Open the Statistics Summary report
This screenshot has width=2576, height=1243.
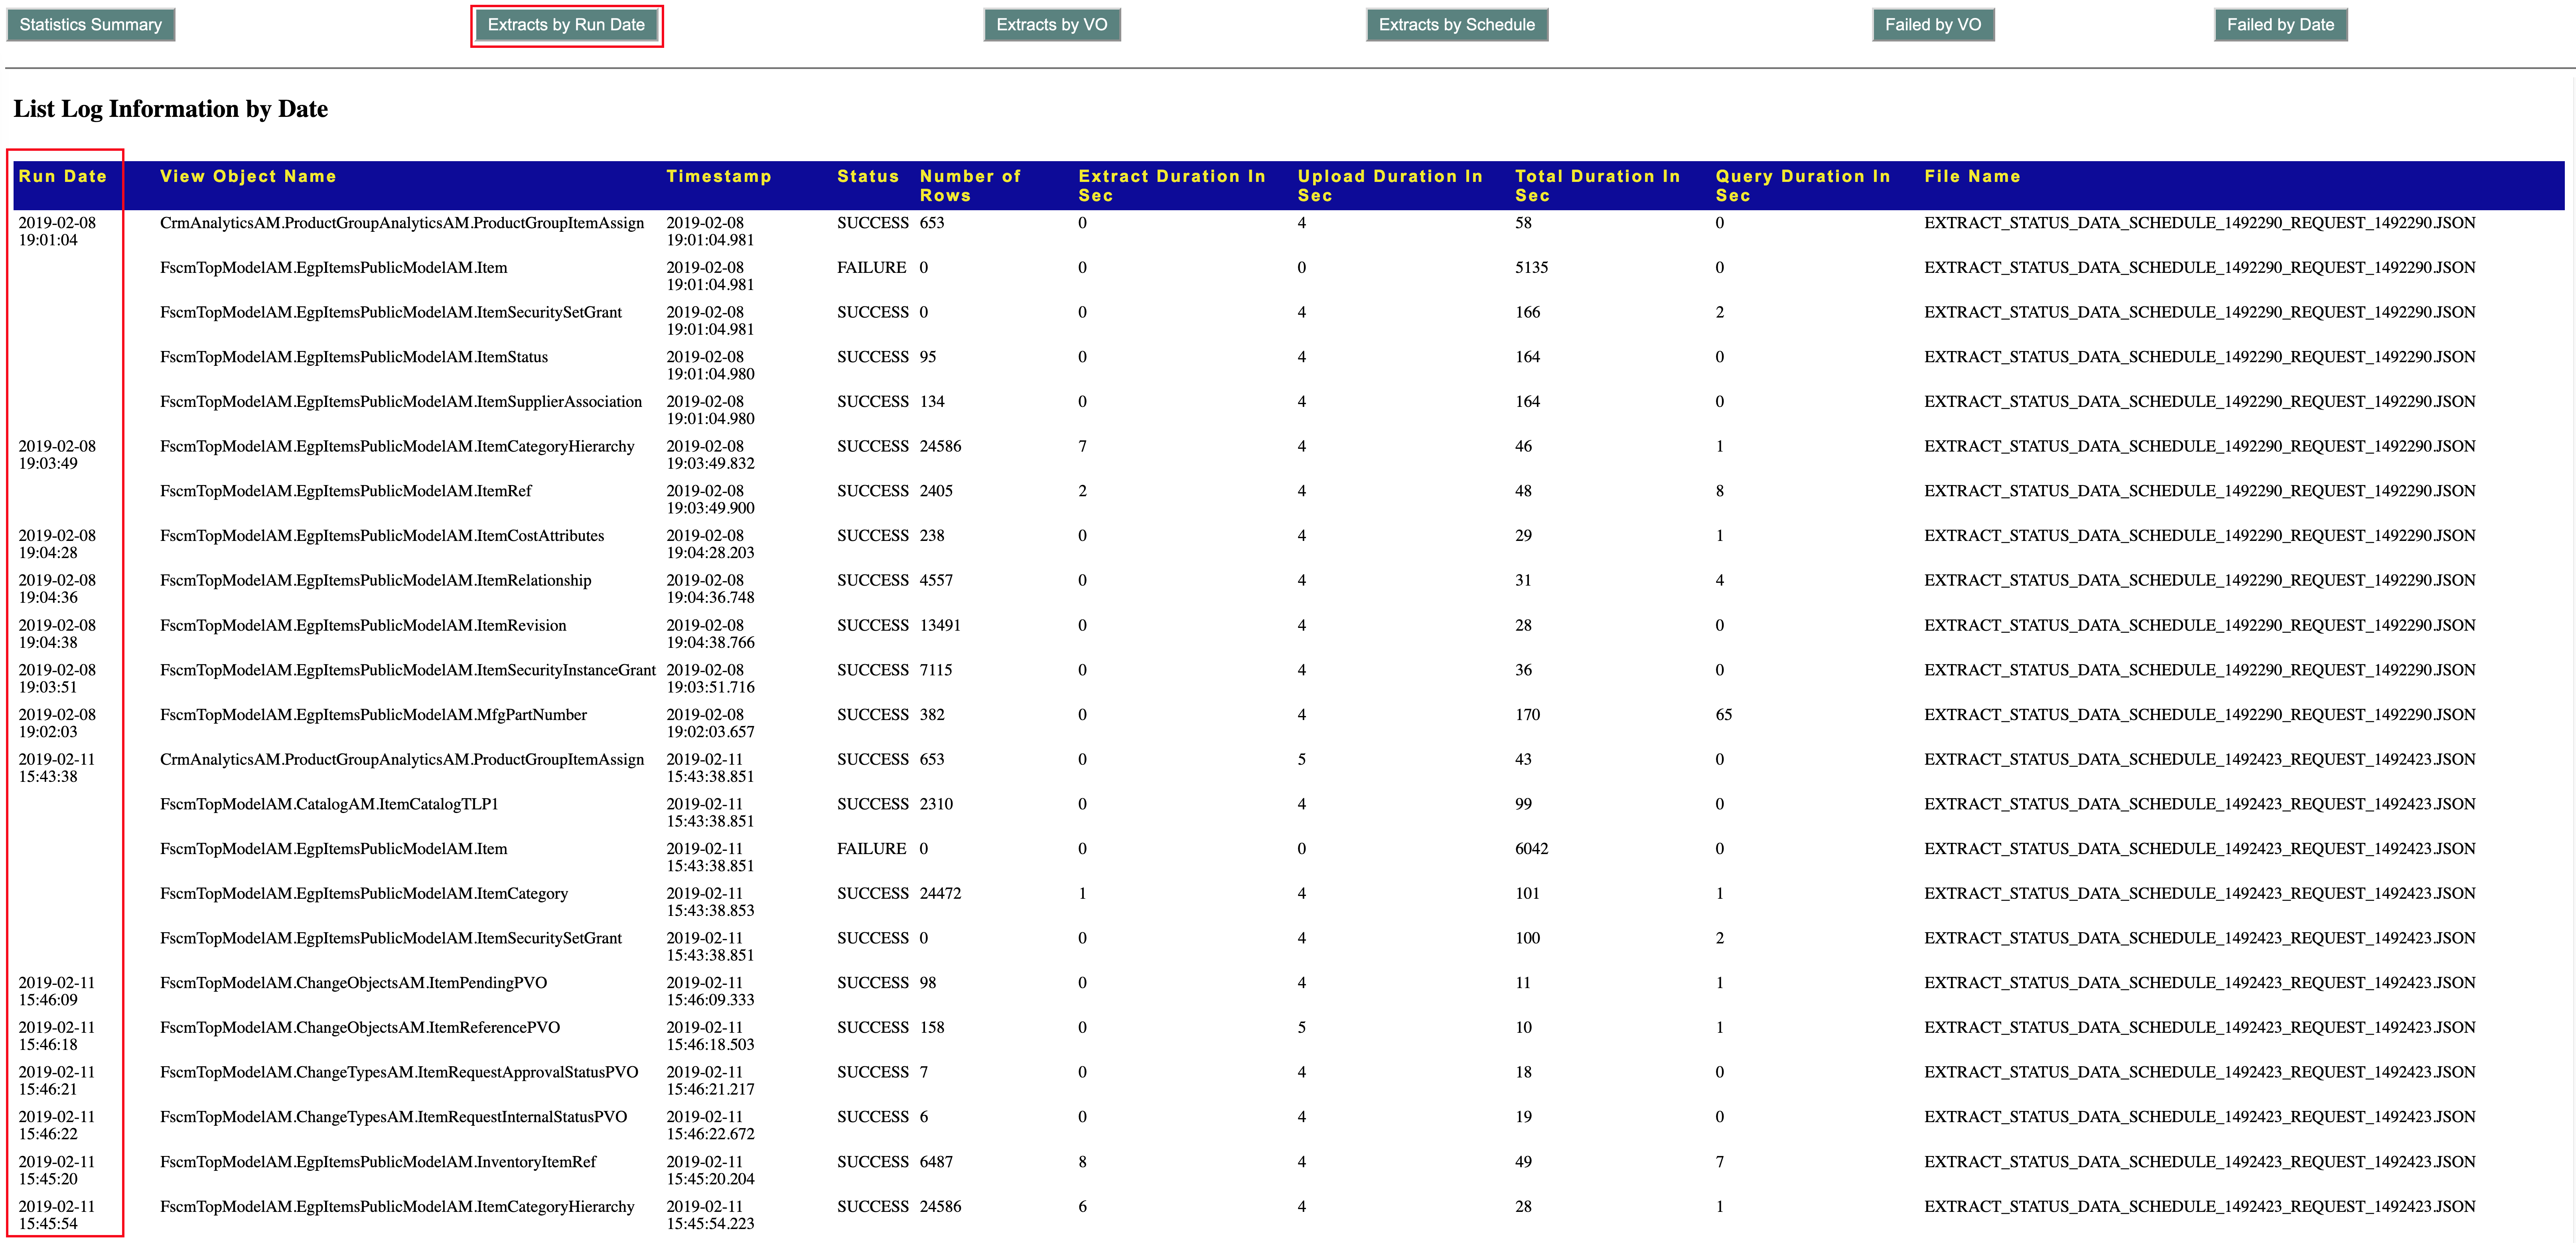[90, 25]
